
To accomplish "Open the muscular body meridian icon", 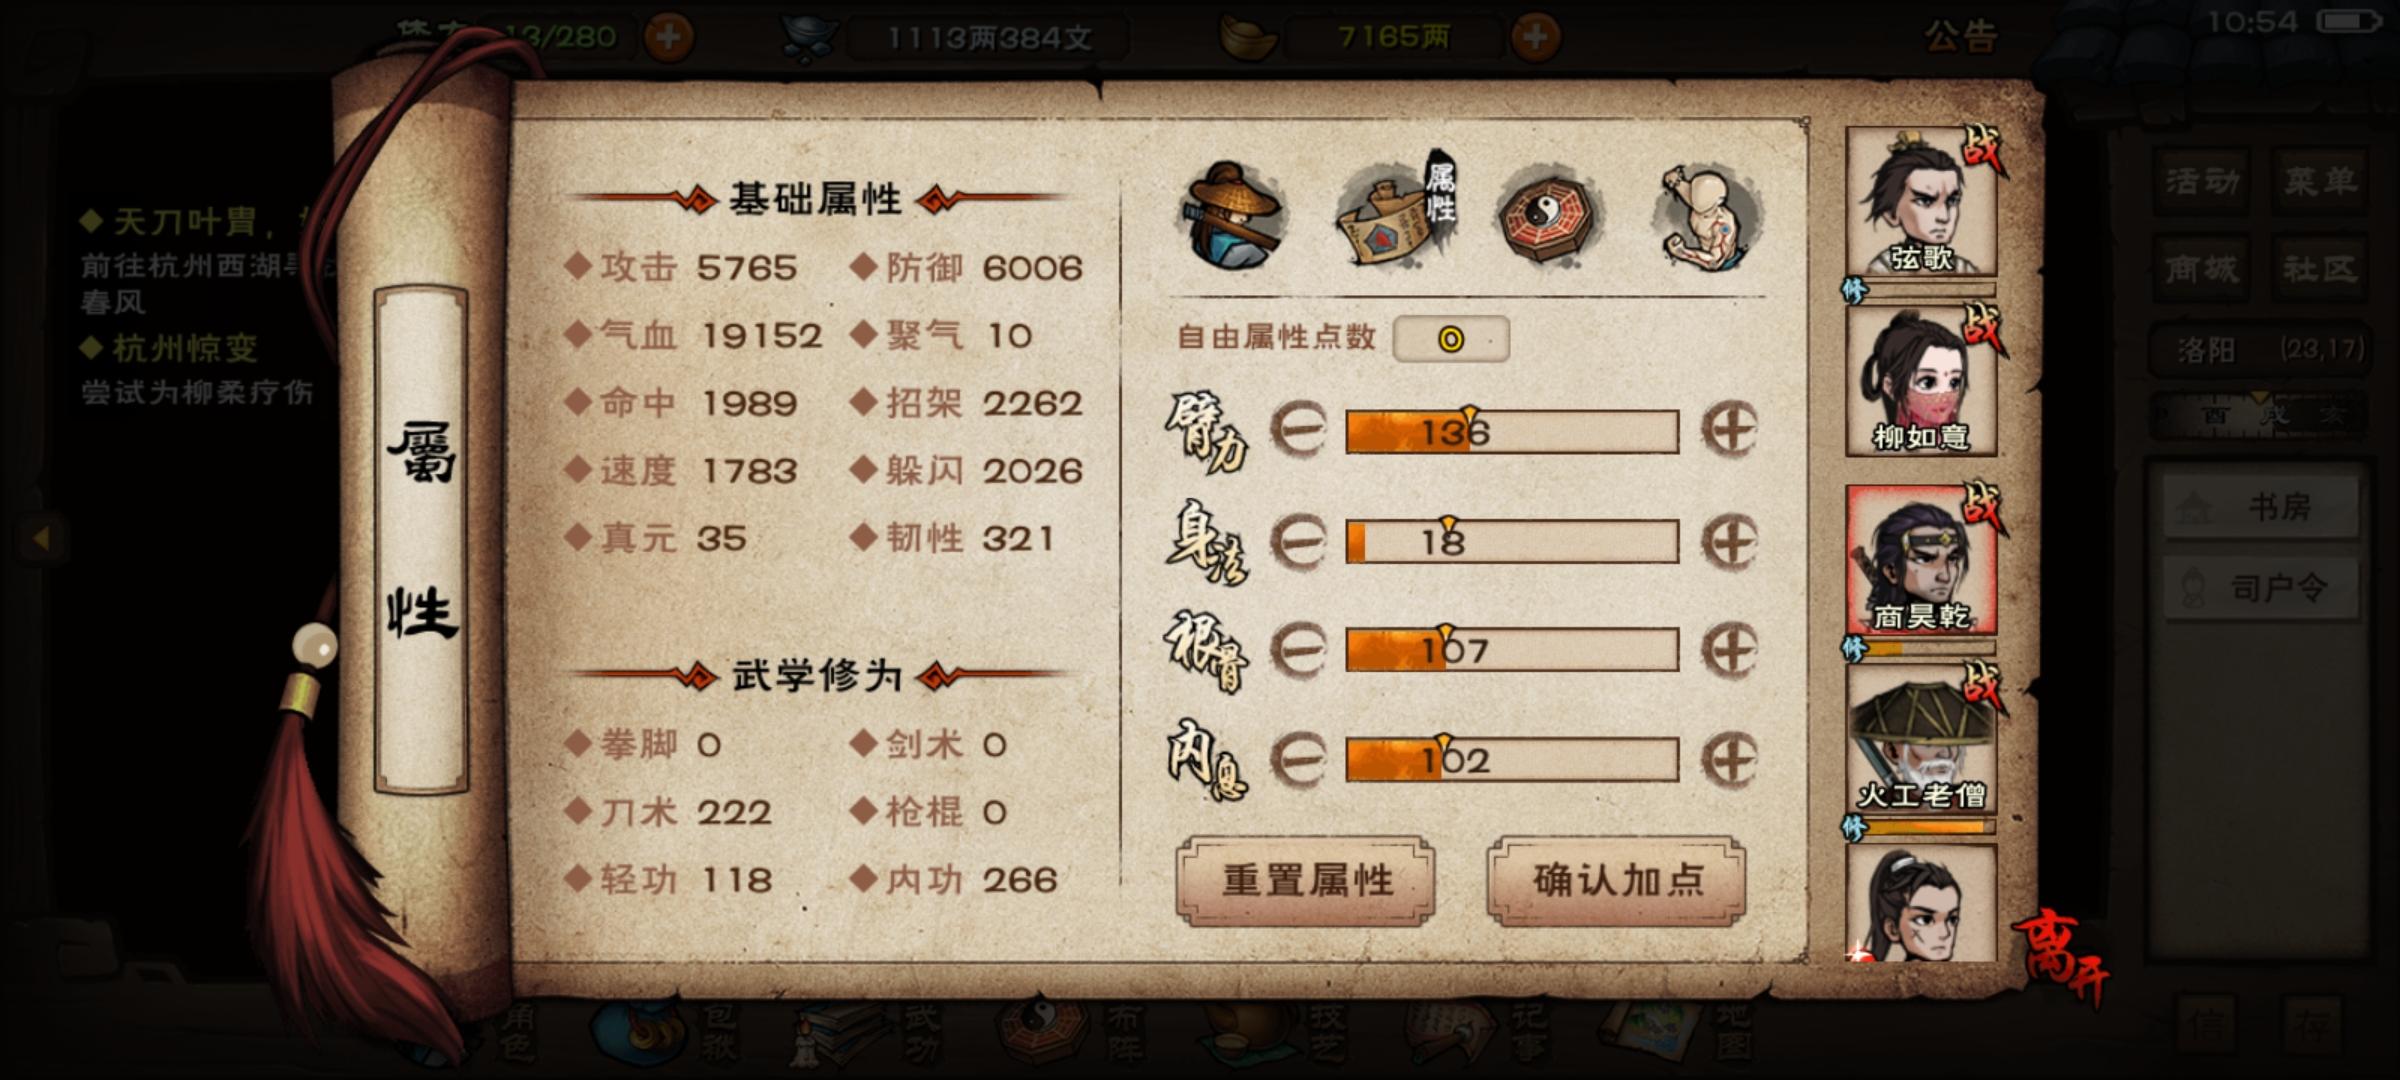I will click(x=1709, y=216).
